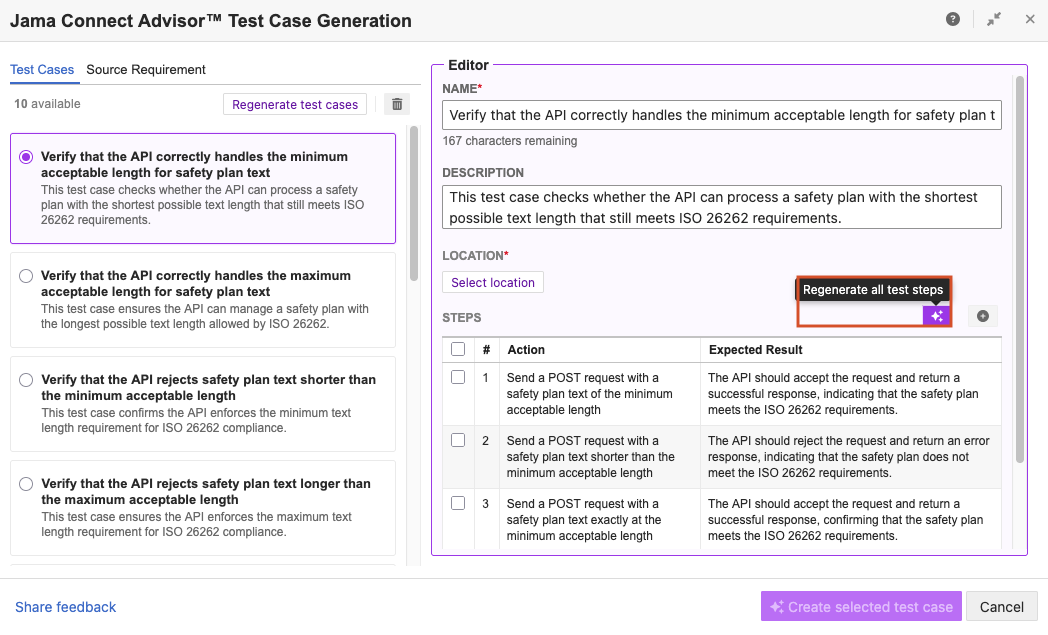The image size is (1048, 635).
Task: Add a step with the plus circle icon
Action: coord(982,316)
